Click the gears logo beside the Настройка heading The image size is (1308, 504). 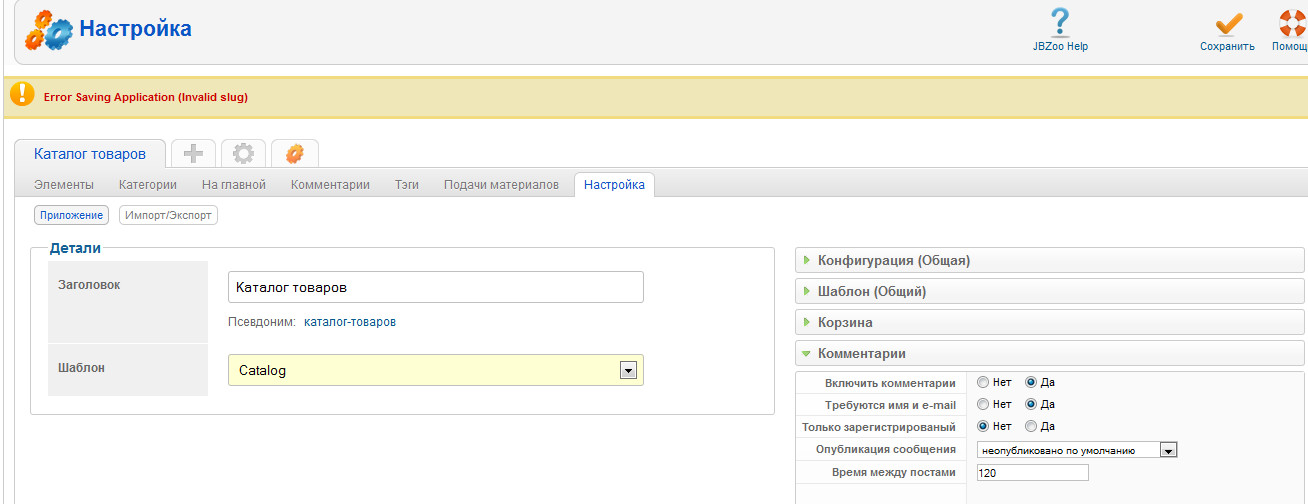click(48, 31)
